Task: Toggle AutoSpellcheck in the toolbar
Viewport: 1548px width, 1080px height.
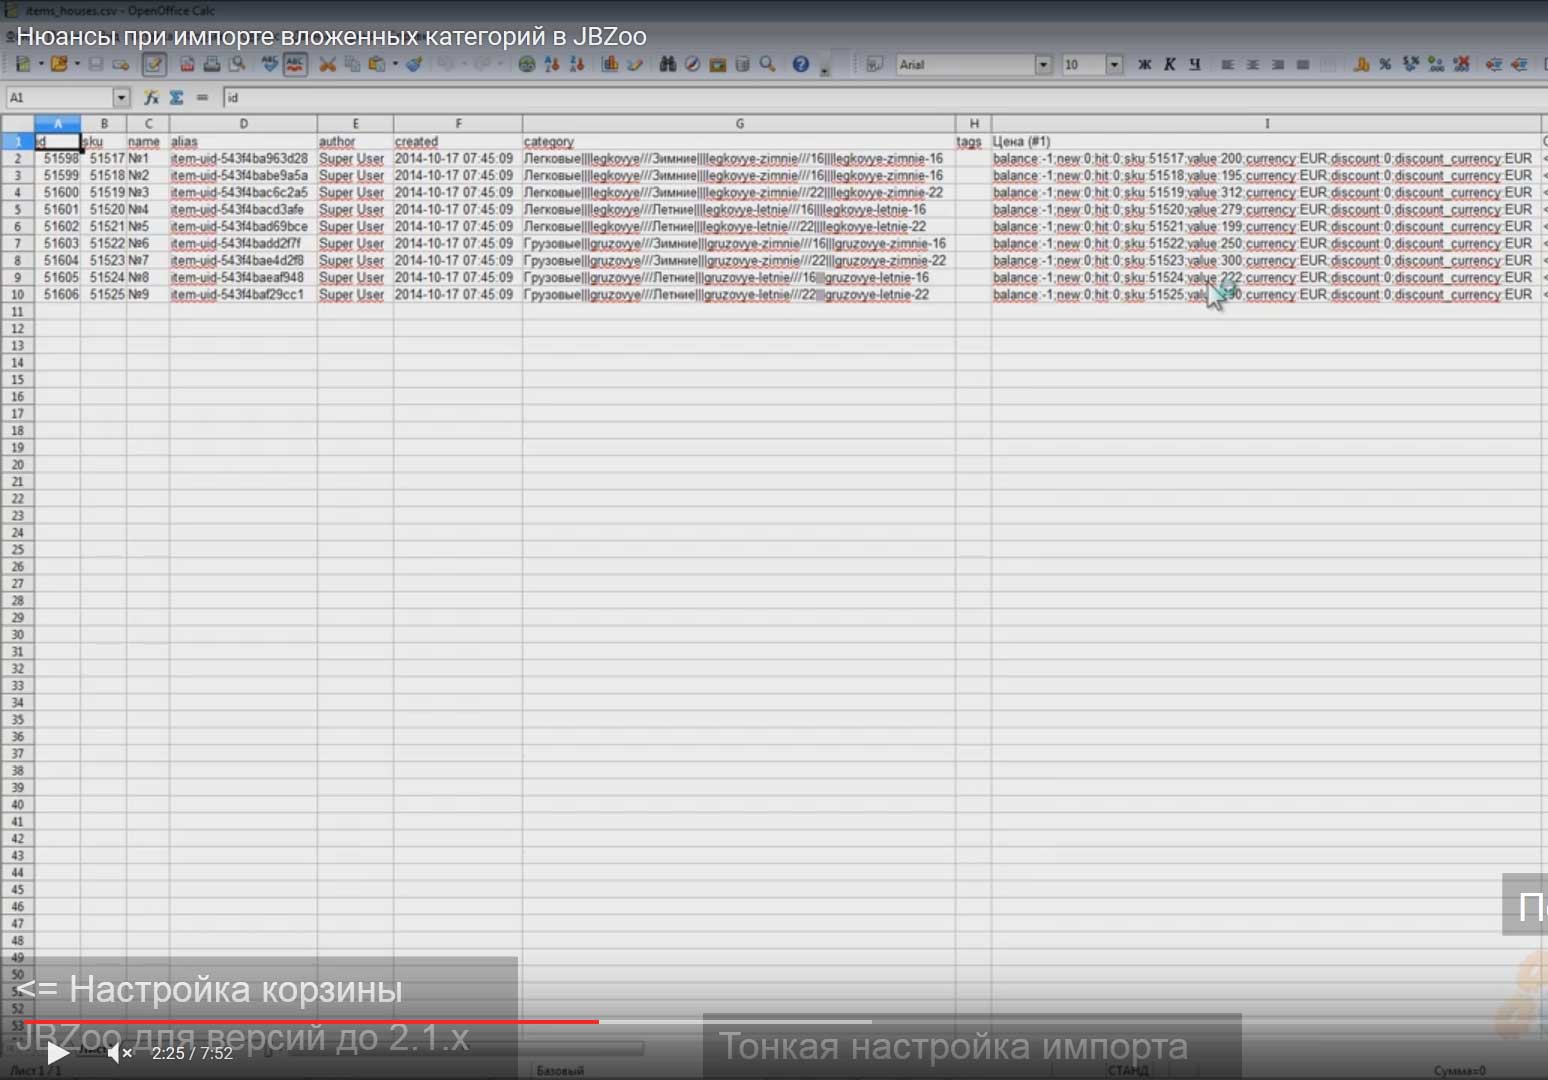Action: (295, 64)
